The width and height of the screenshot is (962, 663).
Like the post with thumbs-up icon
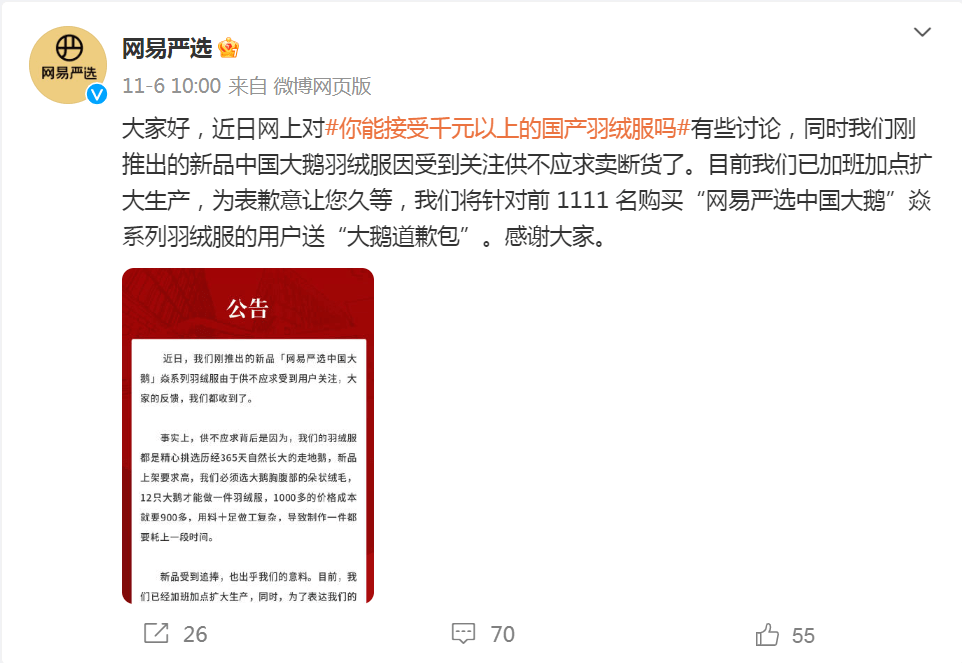coord(767,634)
